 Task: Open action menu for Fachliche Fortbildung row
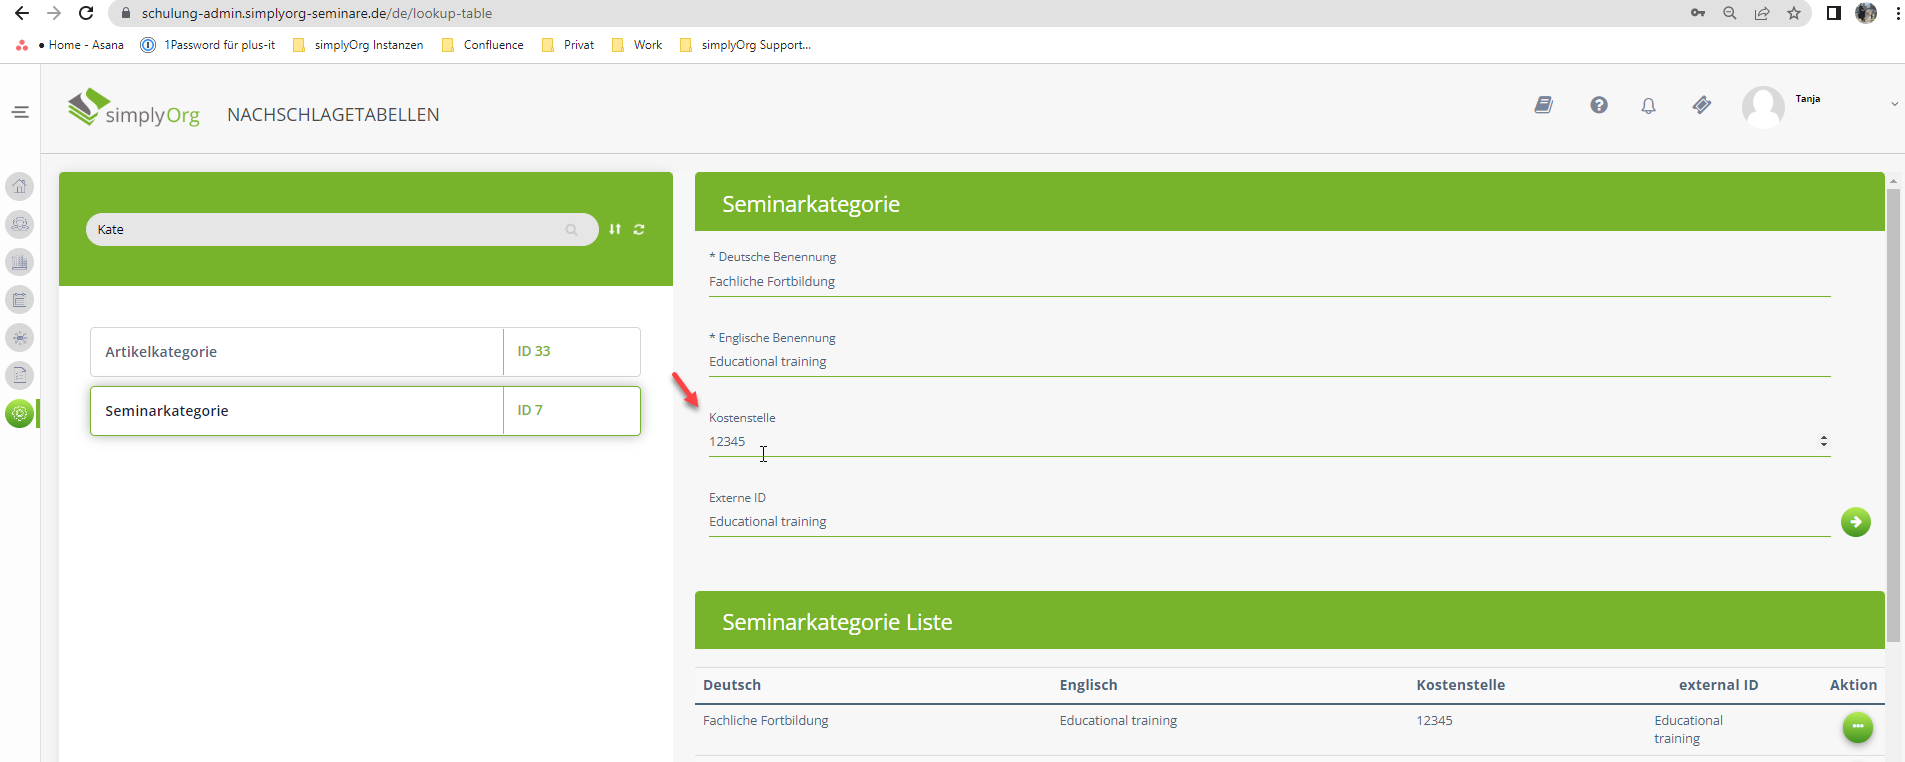[x=1857, y=727]
